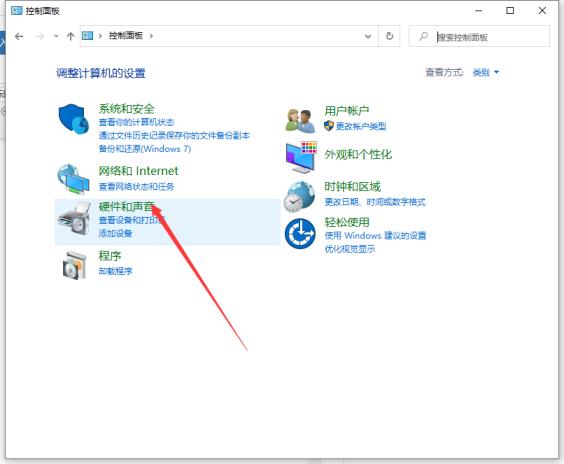Open 备份和还原(Windows 7) link

(145, 149)
